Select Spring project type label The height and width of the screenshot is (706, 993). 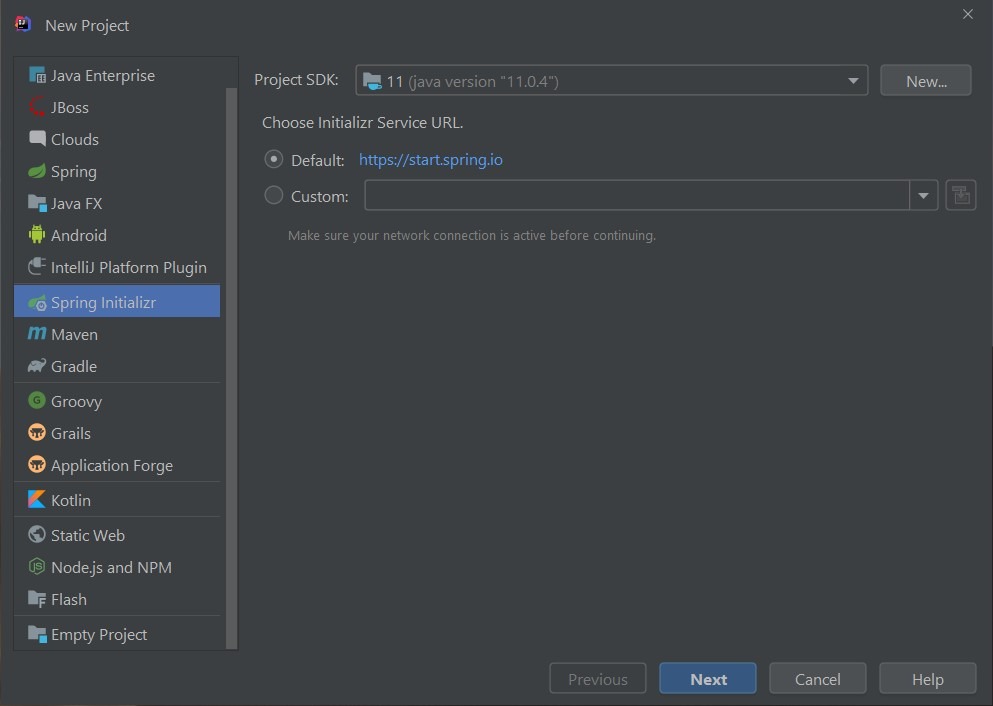coord(73,172)
